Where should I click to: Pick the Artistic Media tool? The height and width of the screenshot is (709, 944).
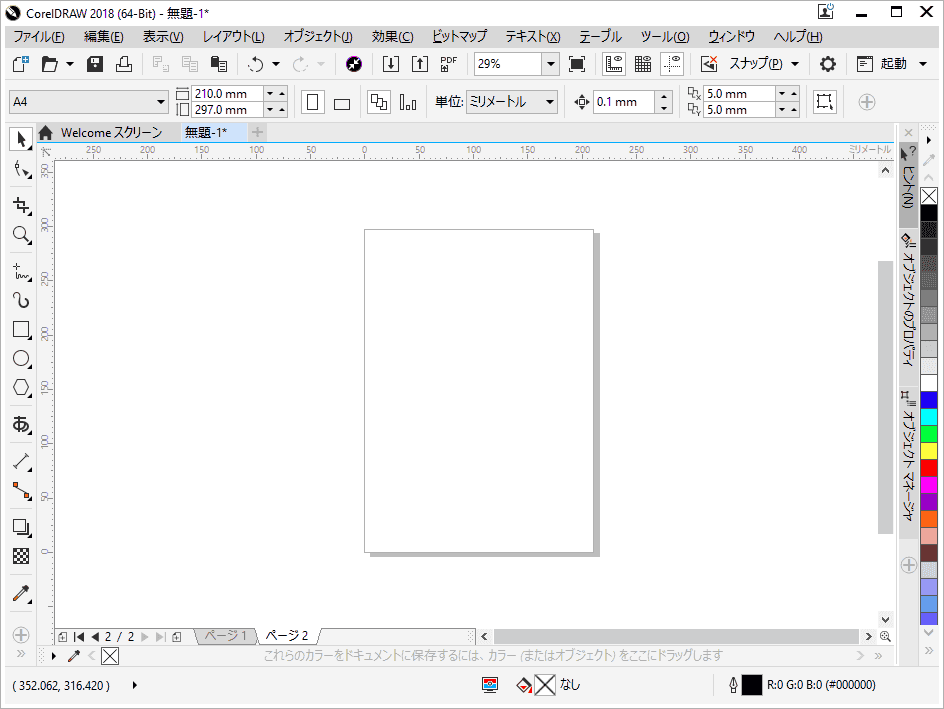click(21, 300)
